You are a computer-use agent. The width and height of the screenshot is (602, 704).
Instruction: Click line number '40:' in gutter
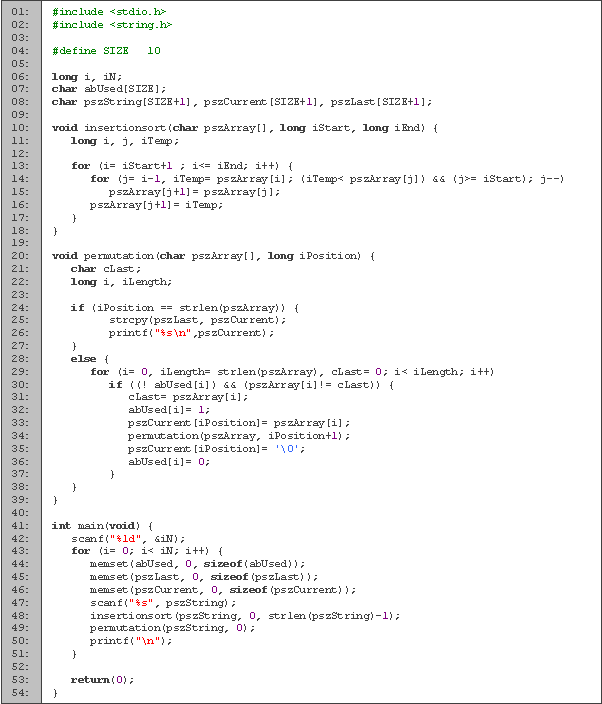[x=20, y=513]
